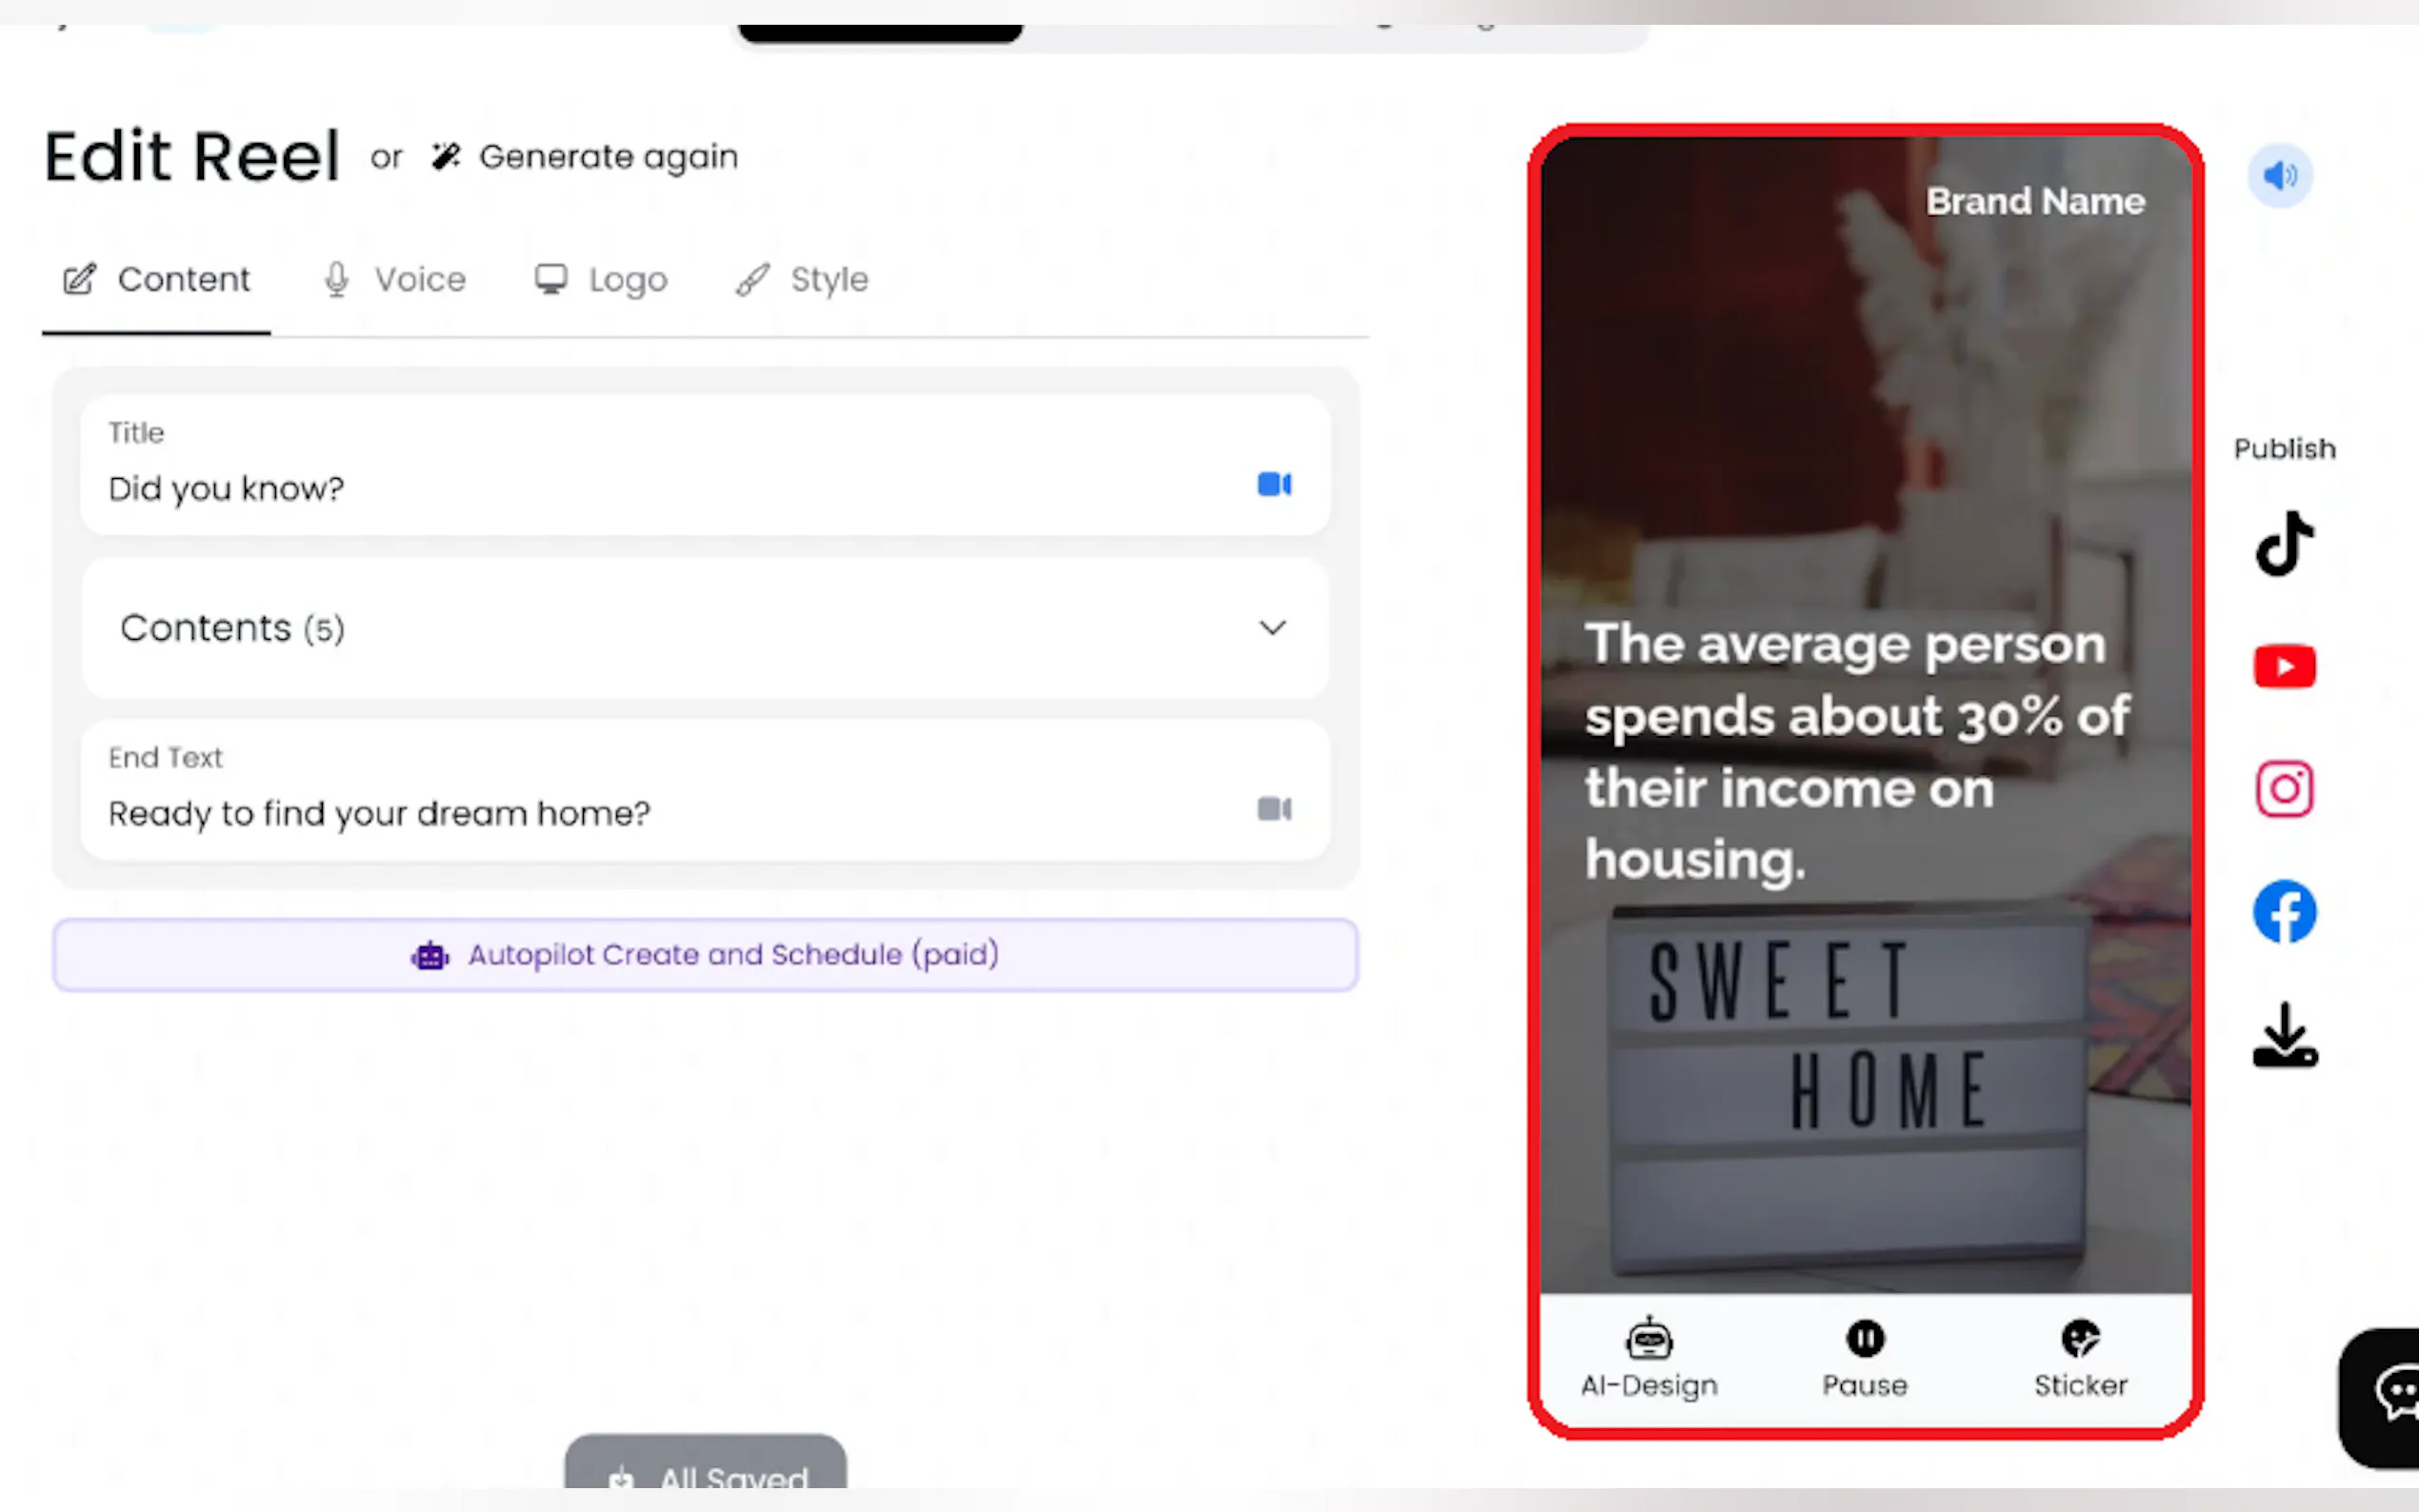Open the AI-Design option
2419x1512 pixels.
click(1649, 1356)
